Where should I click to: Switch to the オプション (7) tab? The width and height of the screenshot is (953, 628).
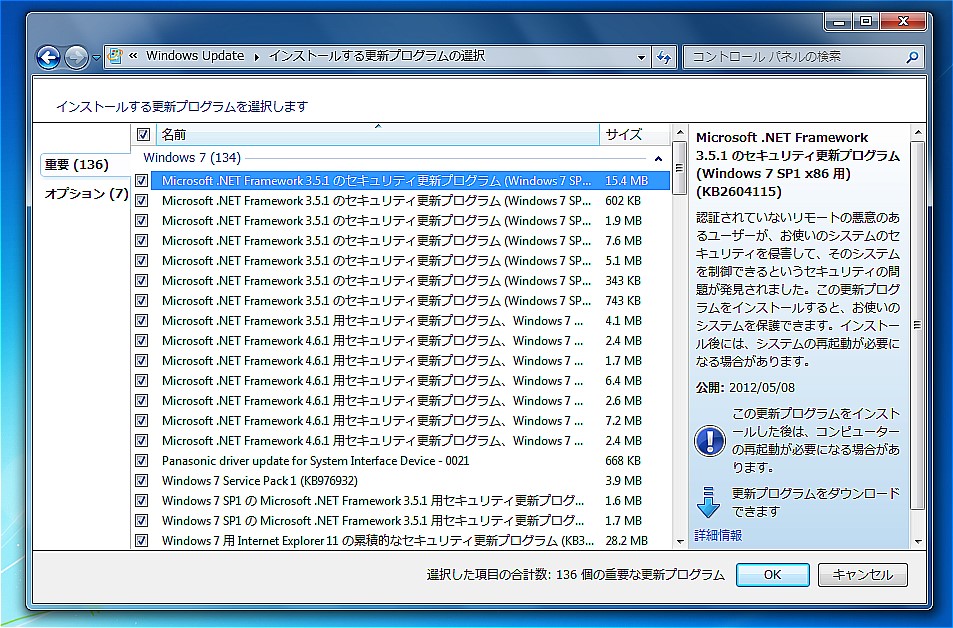[86, 194]
